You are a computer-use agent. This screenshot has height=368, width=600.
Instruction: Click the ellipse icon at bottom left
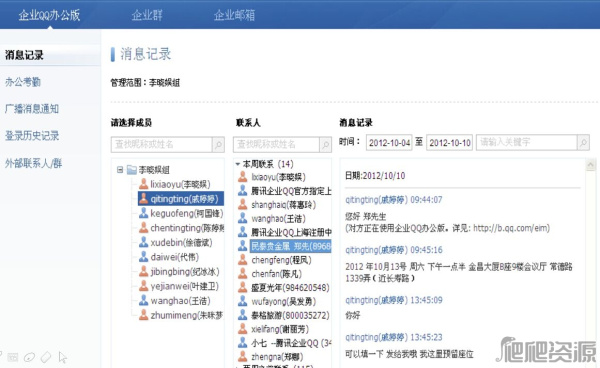(29, 357)
